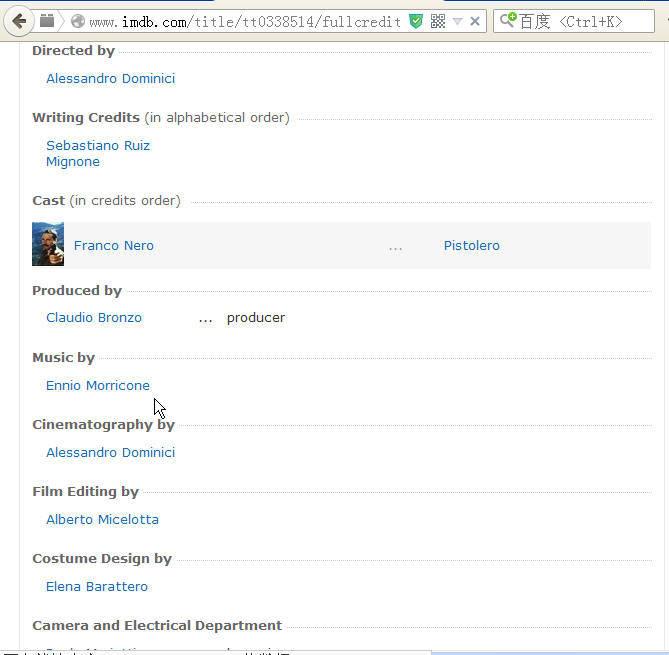Show the page QR code icon

click(x=438, y=21)
